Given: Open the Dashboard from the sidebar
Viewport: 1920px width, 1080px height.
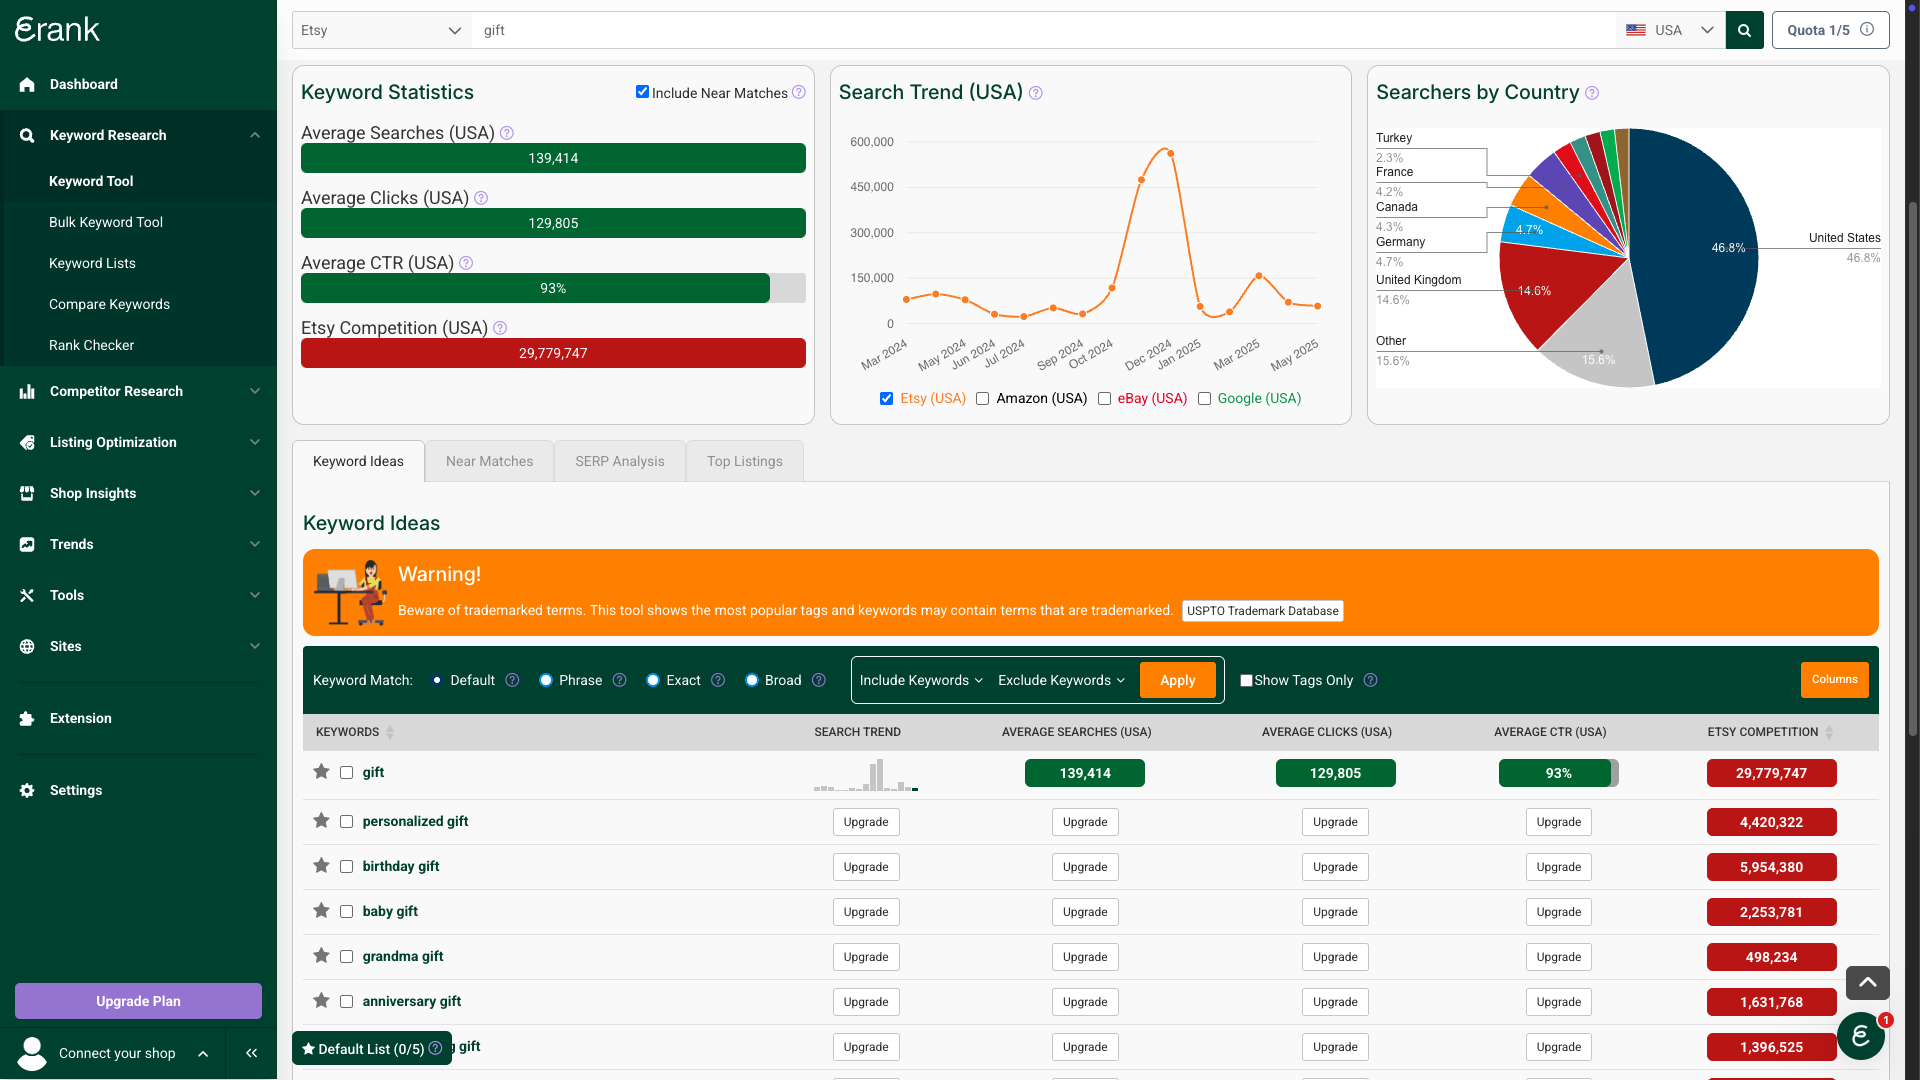Looking at the screenshot, I should click(x=83, y=84).
